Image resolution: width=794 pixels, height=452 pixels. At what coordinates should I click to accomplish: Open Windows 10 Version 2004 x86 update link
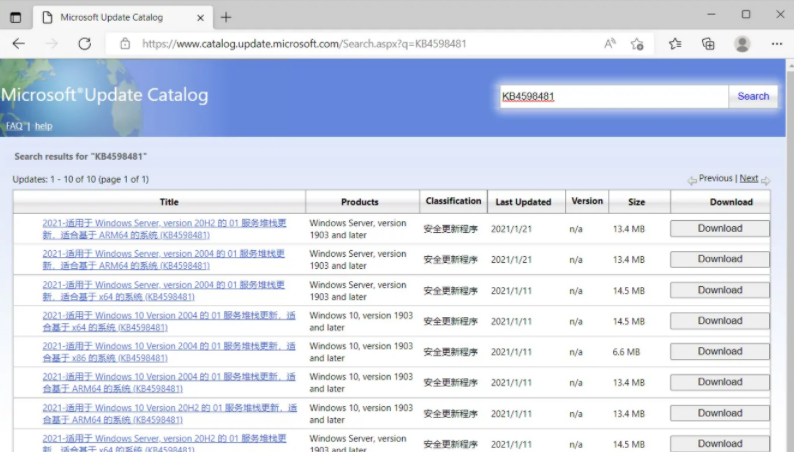click(x=169, y=352)
